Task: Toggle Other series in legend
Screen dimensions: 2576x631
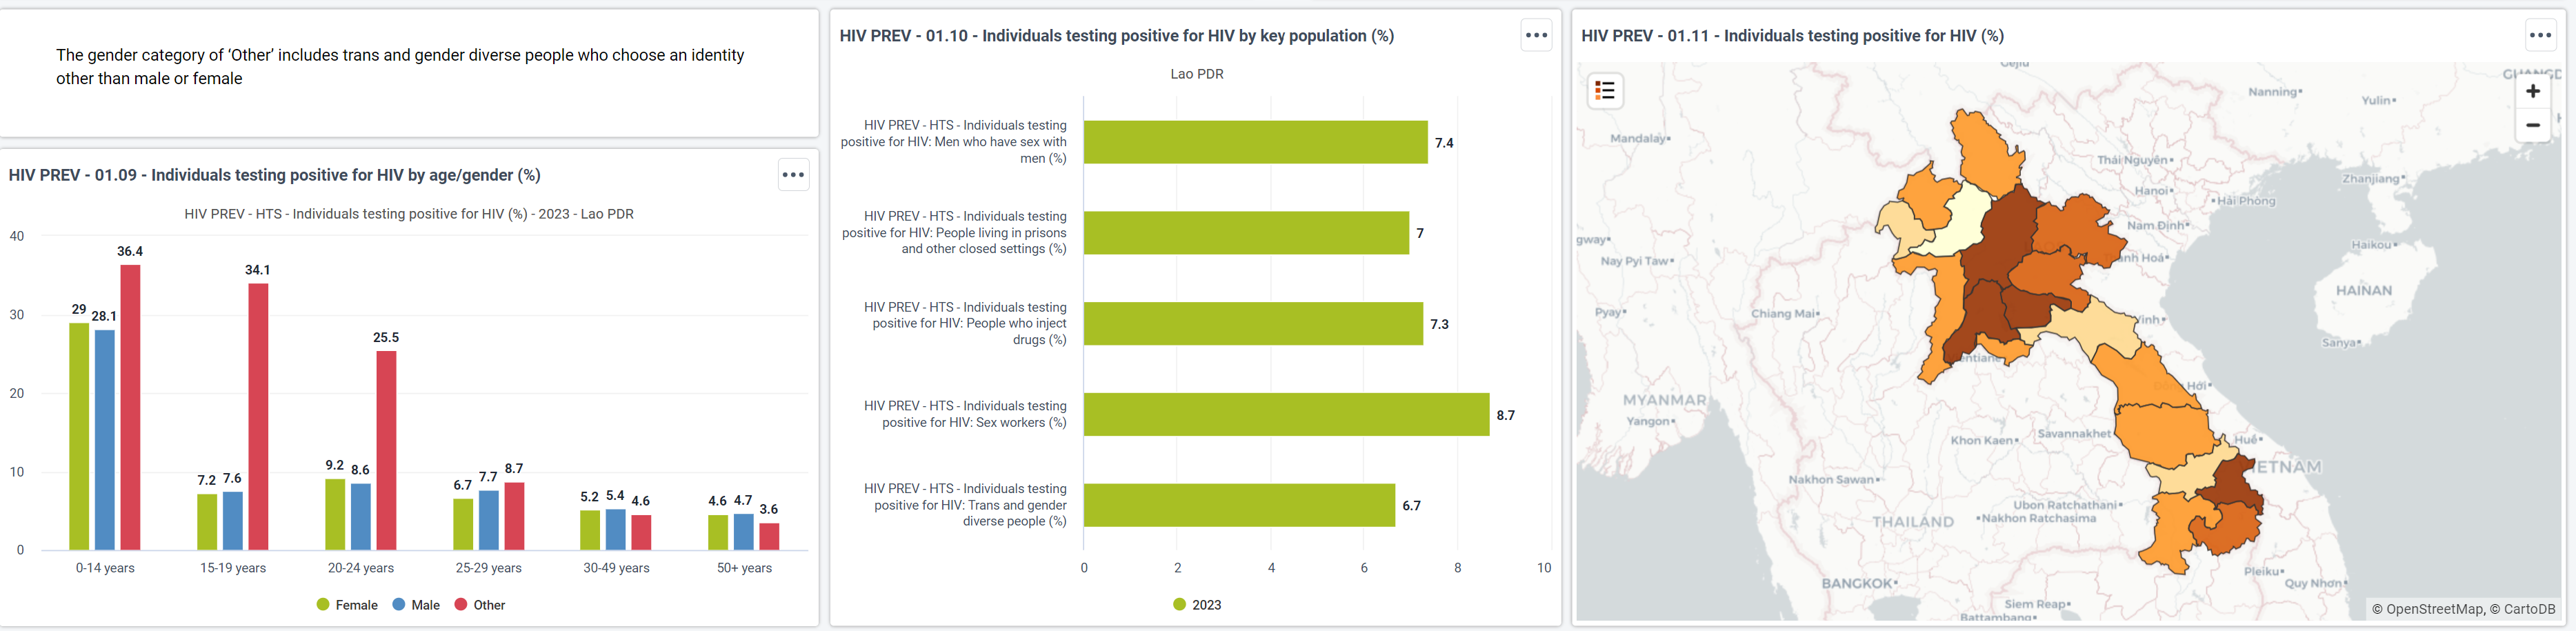Action: [480, 605]
